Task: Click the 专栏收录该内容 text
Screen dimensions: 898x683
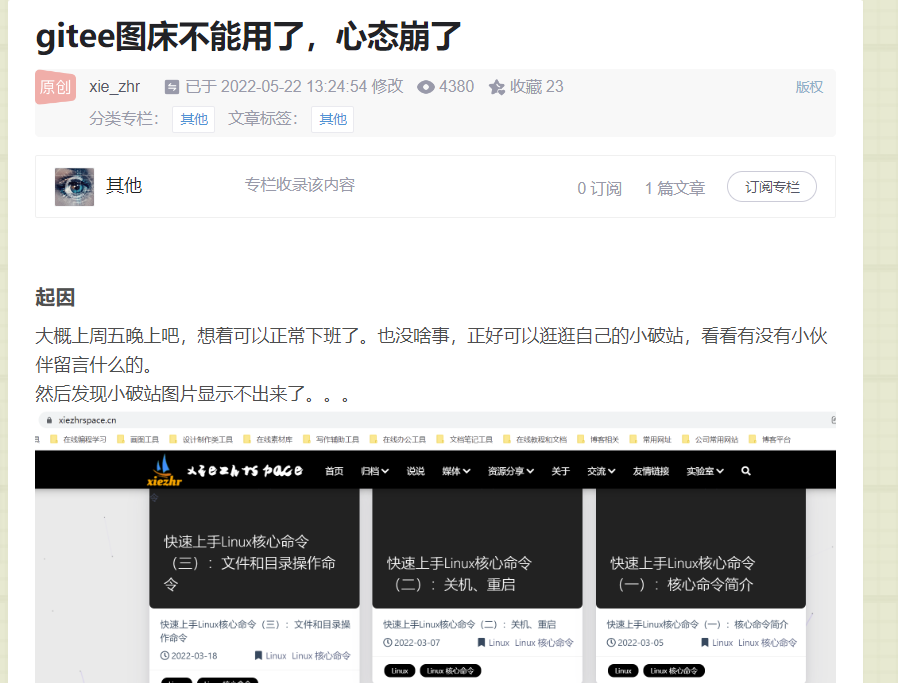Action: pos(300,185)
